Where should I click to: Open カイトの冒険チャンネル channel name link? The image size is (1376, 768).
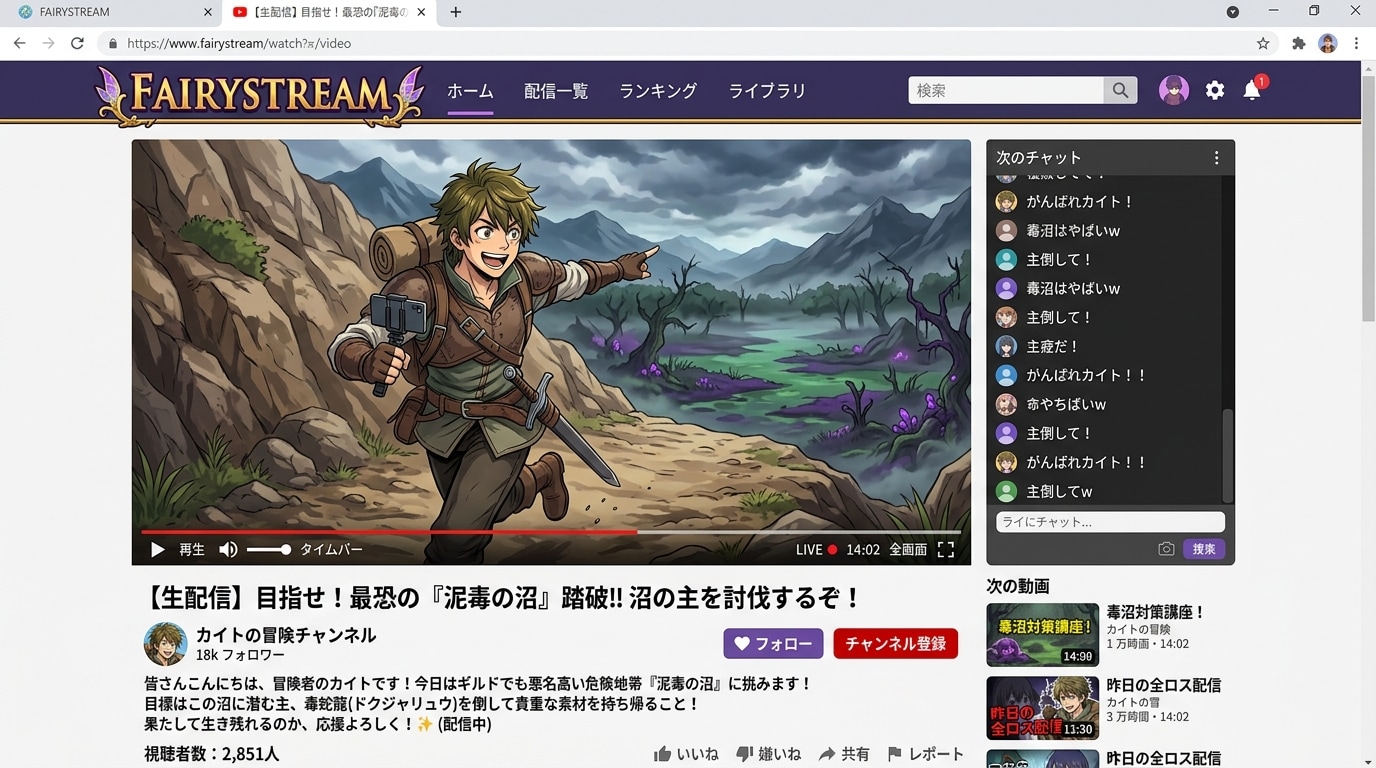[x=286, y=635]
